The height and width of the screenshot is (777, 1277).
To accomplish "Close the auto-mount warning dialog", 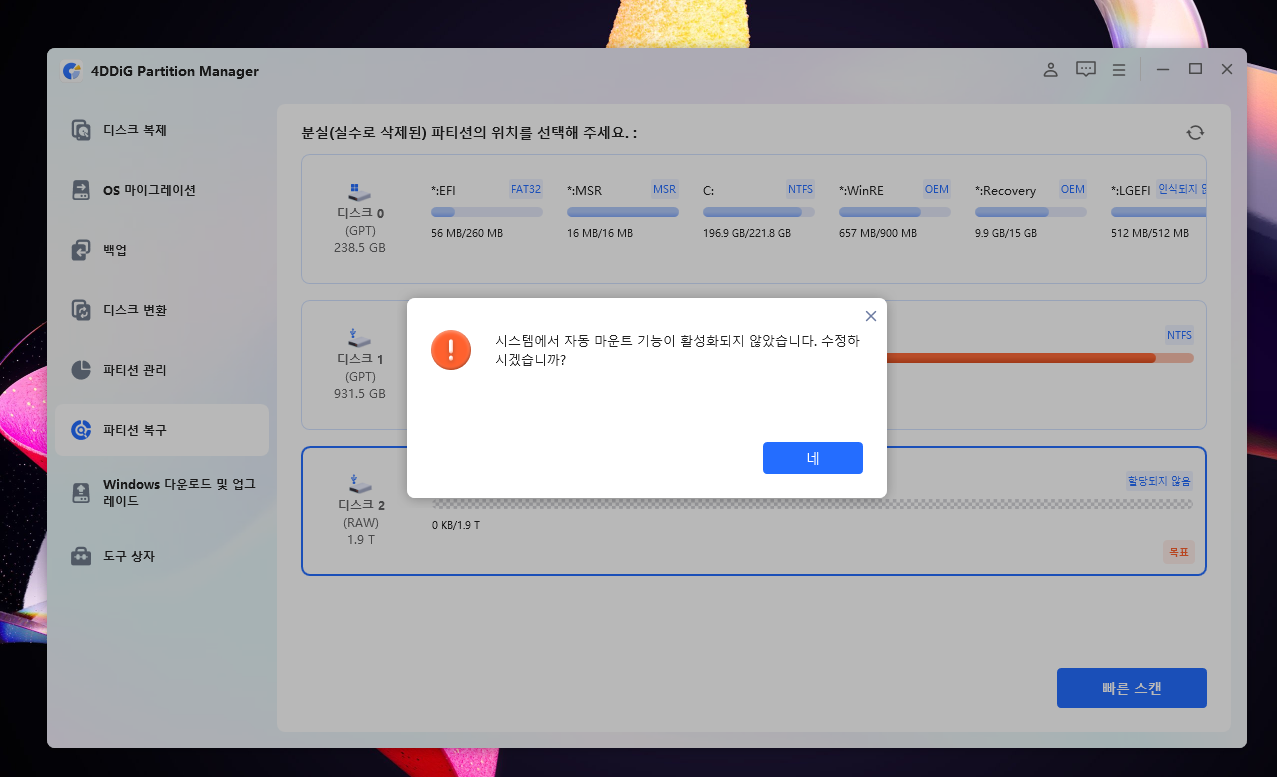I will (870, 315).
